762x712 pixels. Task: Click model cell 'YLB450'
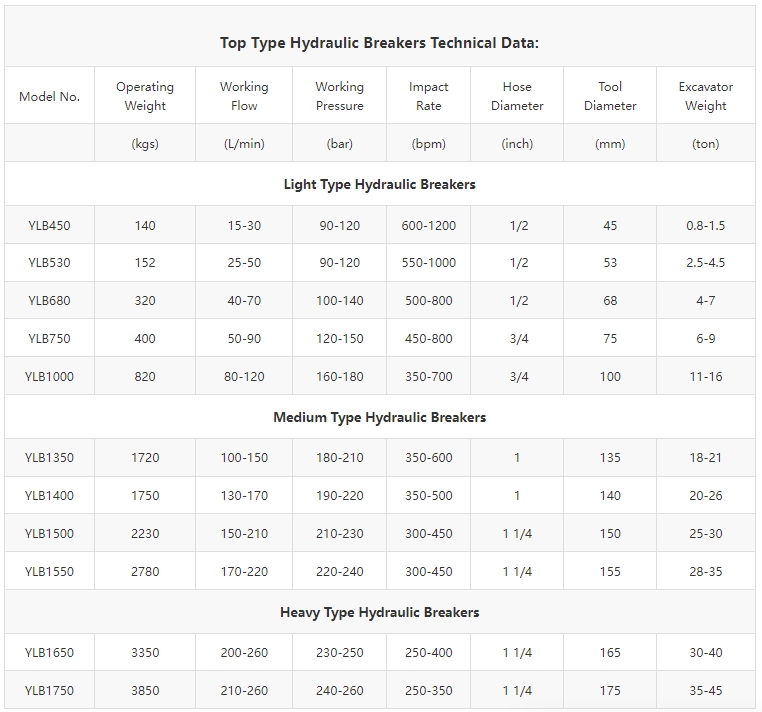click(49, 226)
